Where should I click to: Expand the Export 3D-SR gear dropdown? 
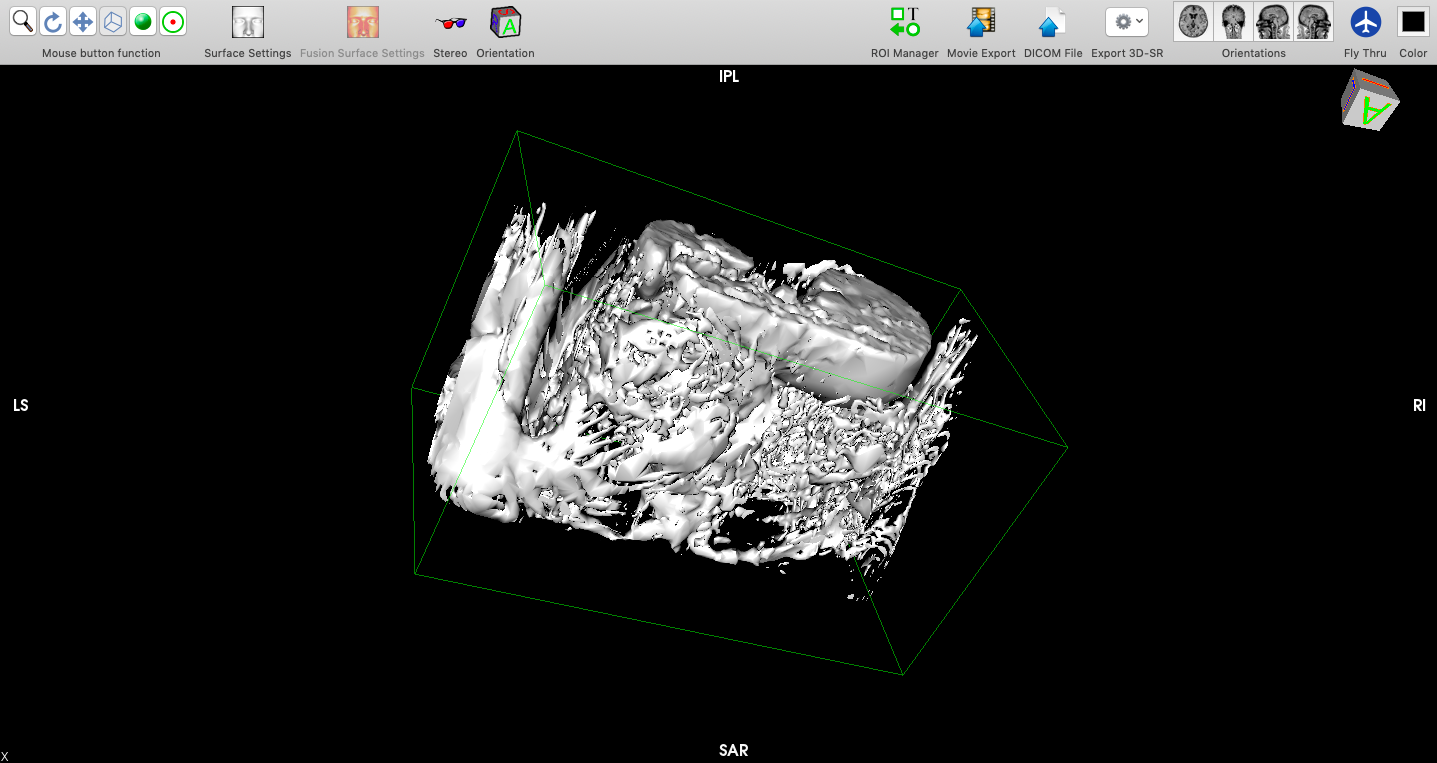[1127, 22]
